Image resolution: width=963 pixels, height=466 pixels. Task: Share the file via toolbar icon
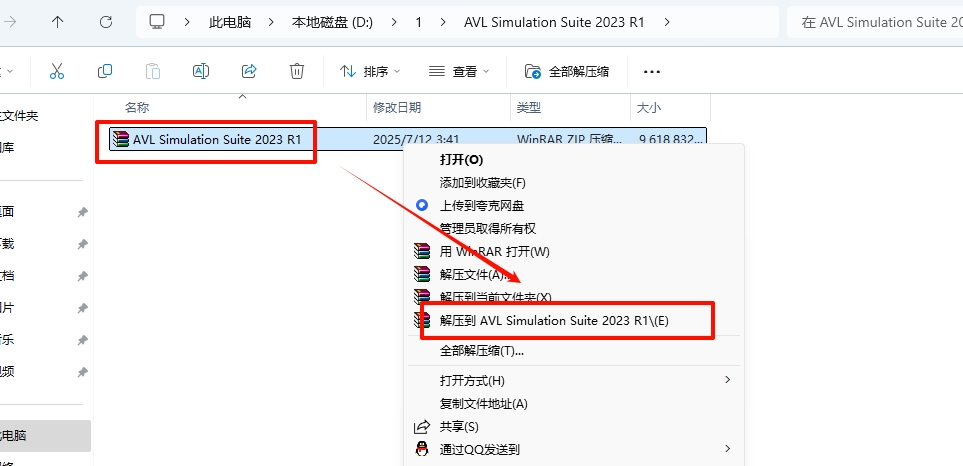249,71
